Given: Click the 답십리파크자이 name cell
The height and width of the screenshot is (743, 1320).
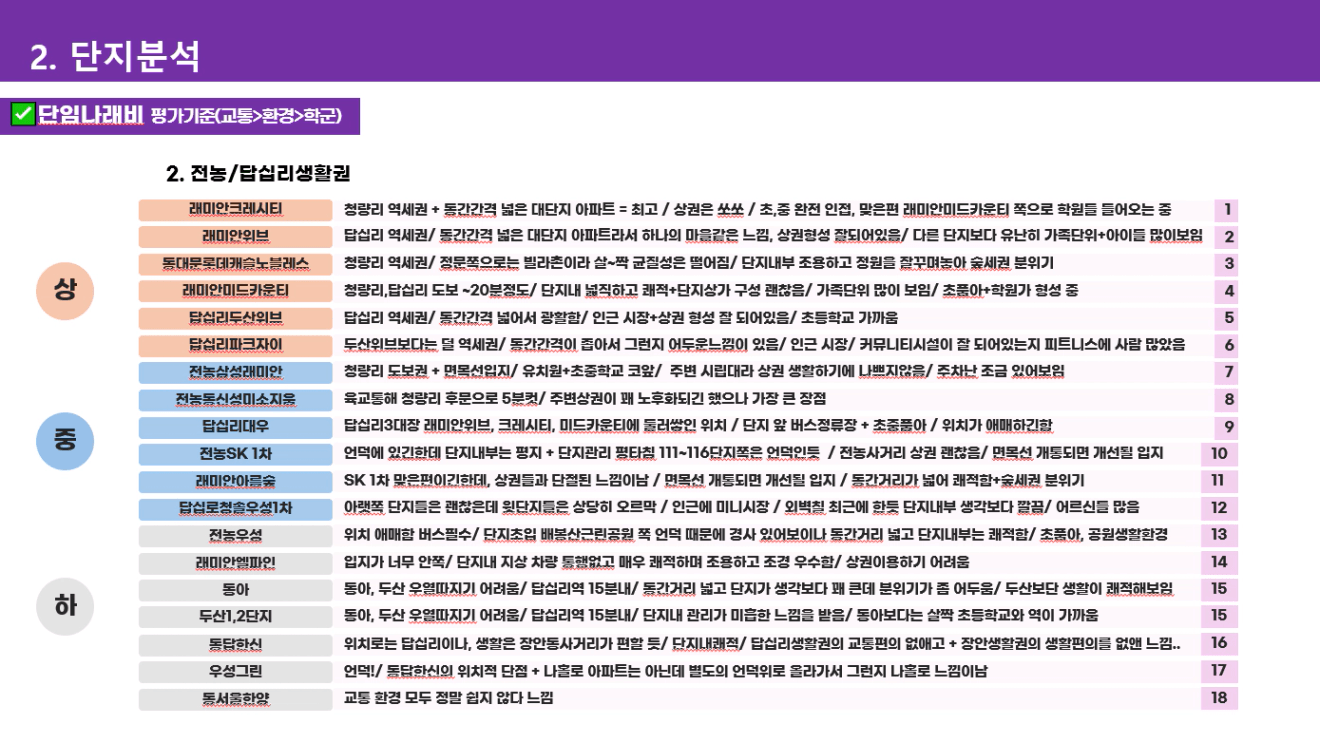Looking at the screenshot, I should [235, 345].
